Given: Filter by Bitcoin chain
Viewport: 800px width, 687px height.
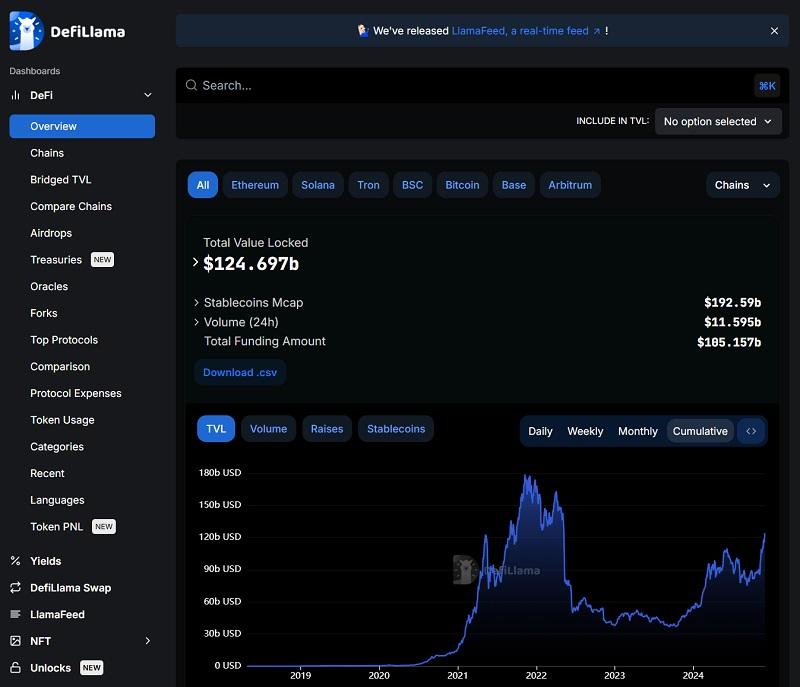Looking at the screenshot, I should (x=462, y=185).
